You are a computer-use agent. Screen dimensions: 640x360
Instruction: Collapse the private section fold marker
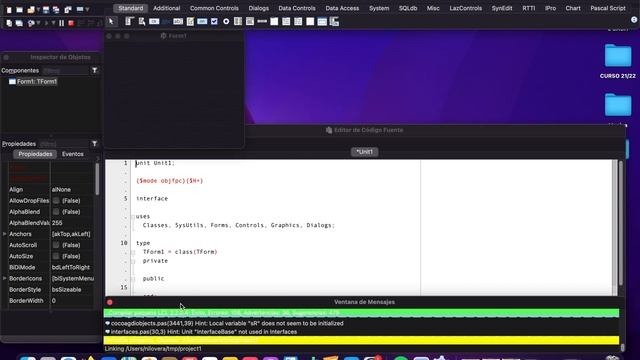coord(133,261)
